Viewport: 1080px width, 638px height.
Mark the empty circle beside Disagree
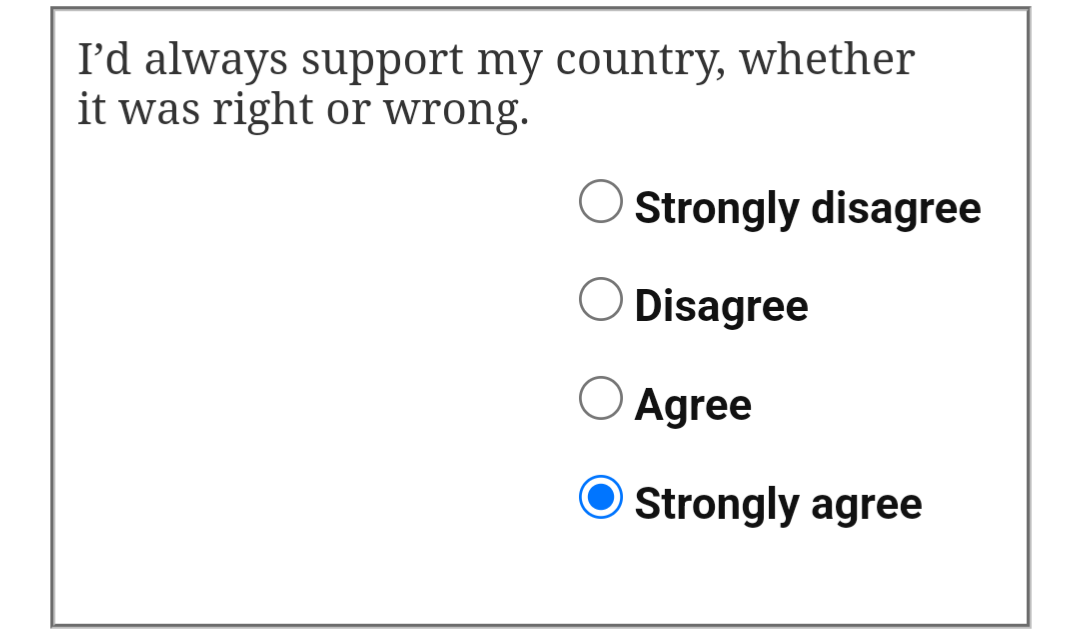tap(601, 299)
